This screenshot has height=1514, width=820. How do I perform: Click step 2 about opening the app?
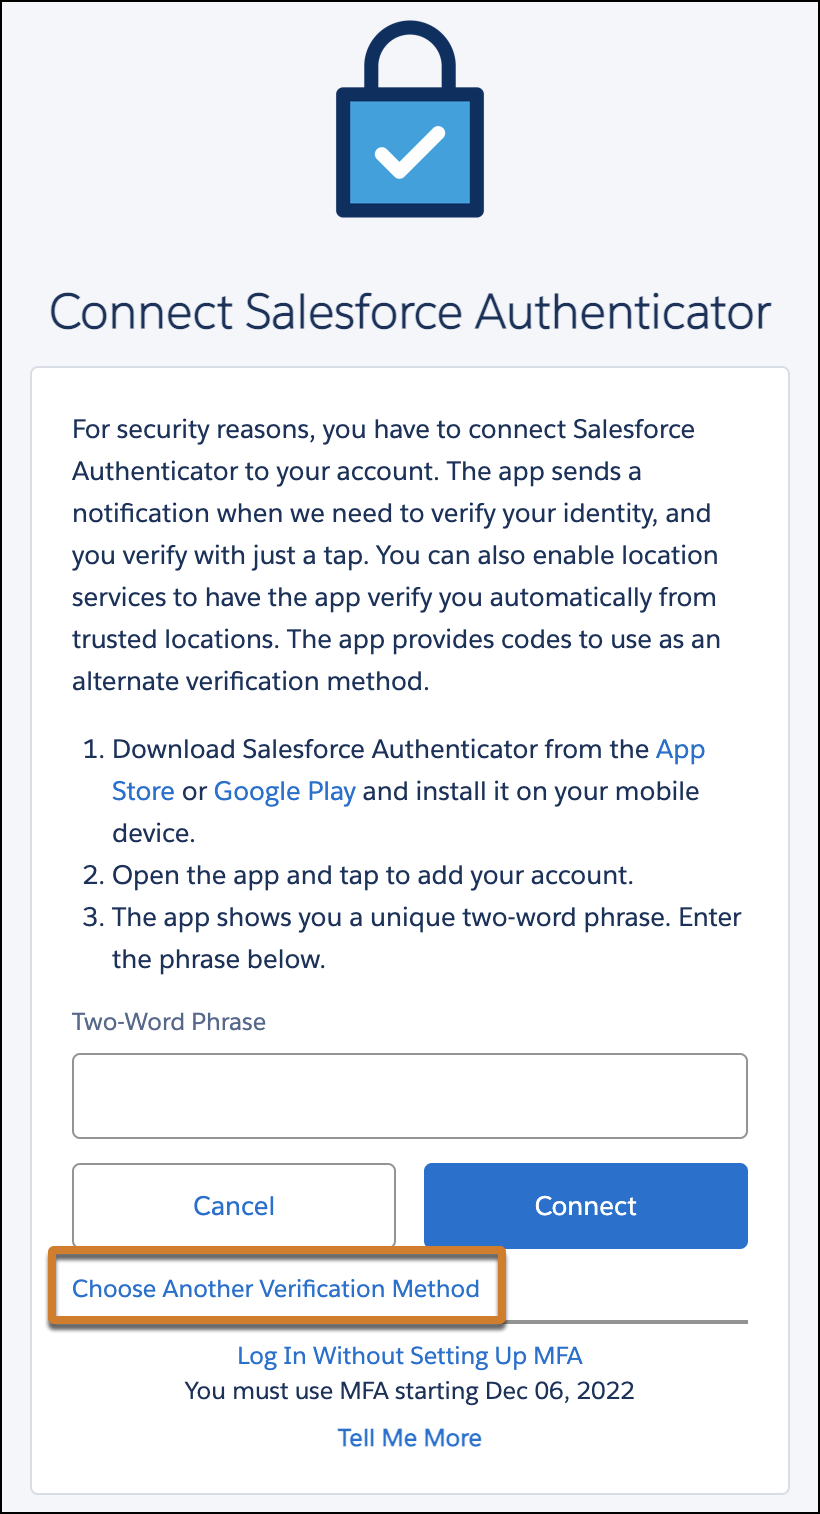[x=372, y=875]
